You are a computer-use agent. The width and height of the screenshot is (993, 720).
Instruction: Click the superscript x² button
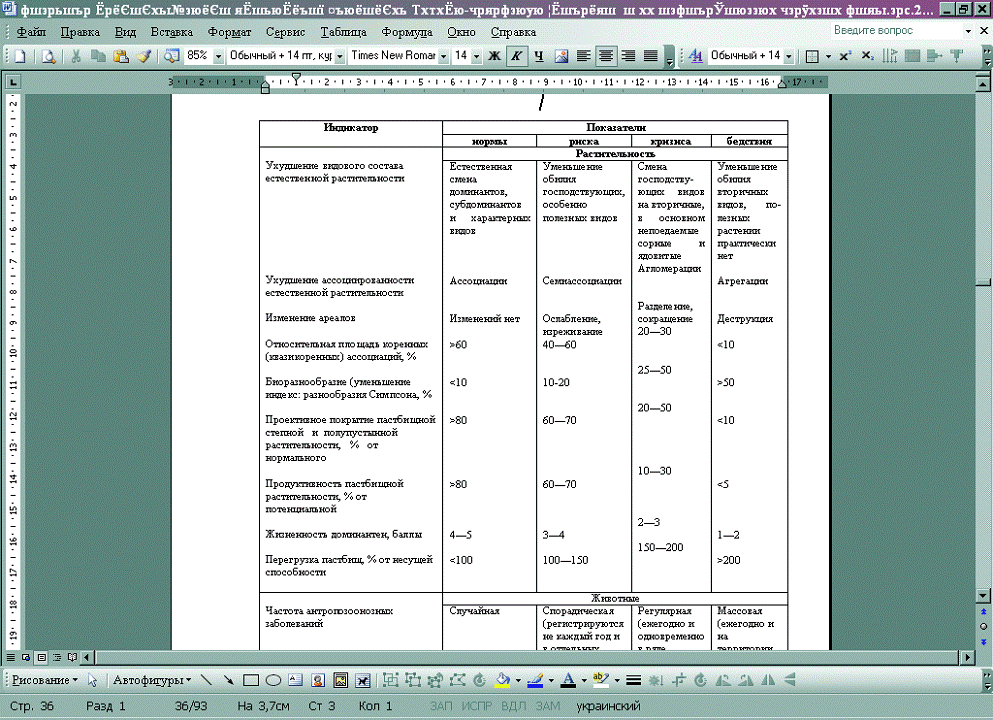point(845,56)
